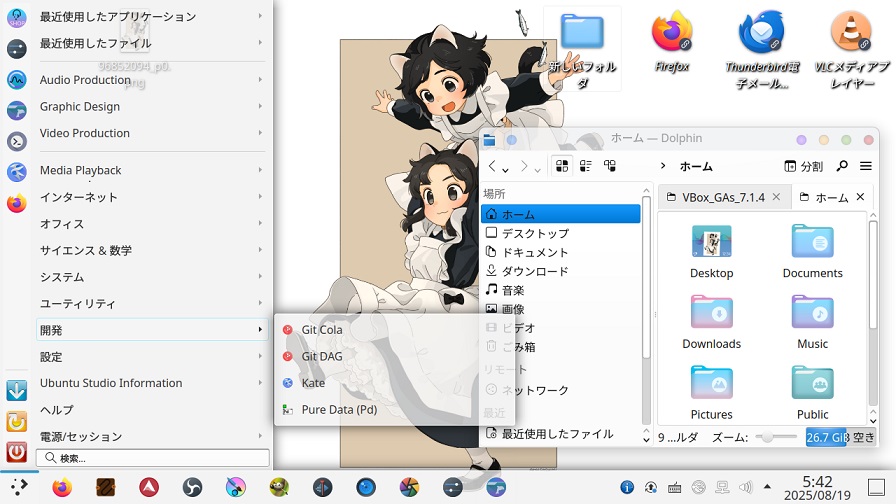
Task: Adjust the Dolphin zoom slider
Action: 775,437
